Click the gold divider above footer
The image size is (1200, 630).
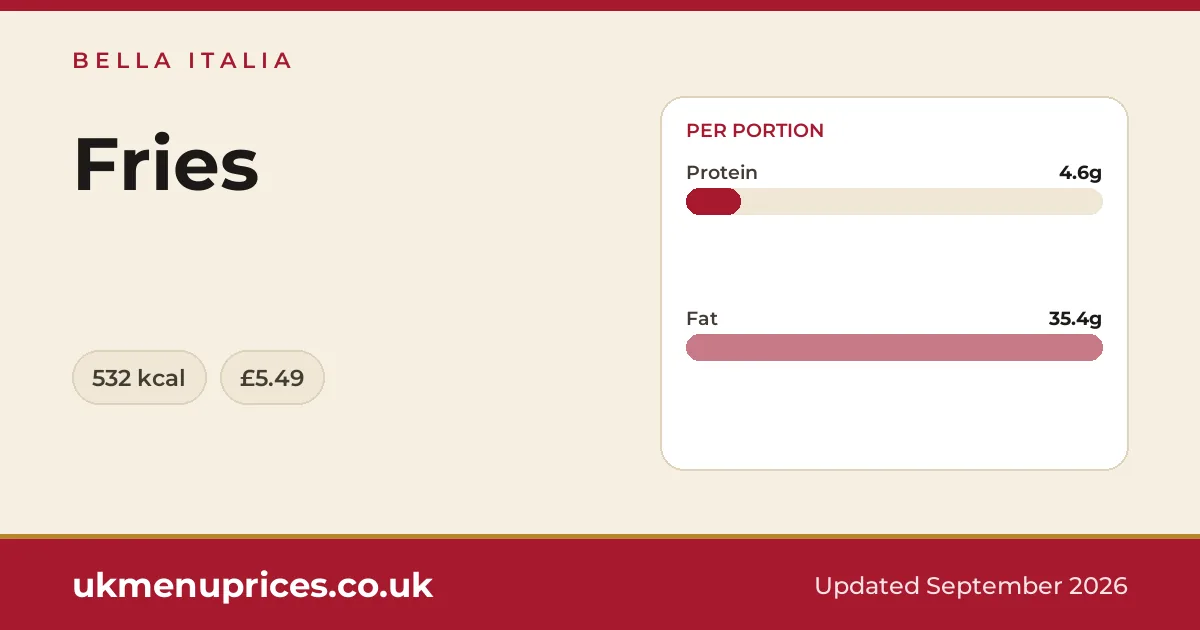[600, 537]
